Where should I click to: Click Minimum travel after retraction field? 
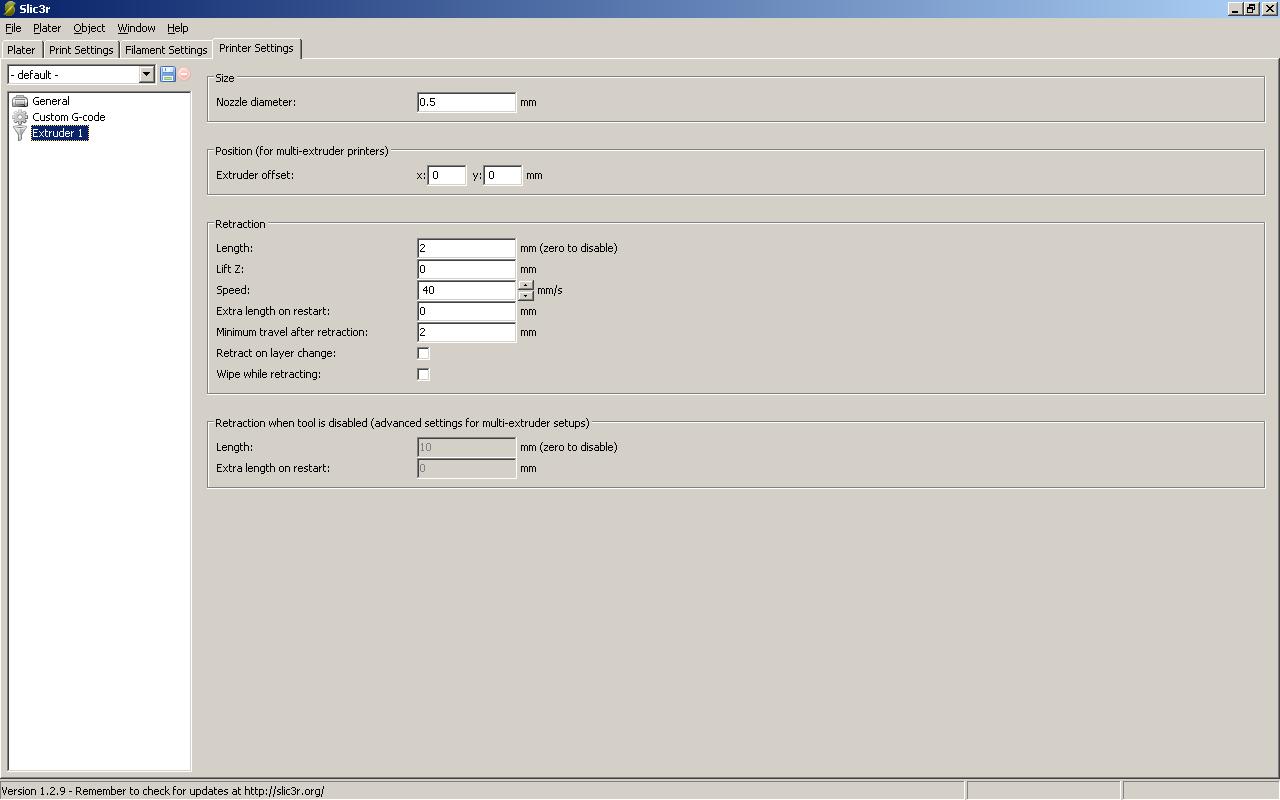click(x=466, y=332)
